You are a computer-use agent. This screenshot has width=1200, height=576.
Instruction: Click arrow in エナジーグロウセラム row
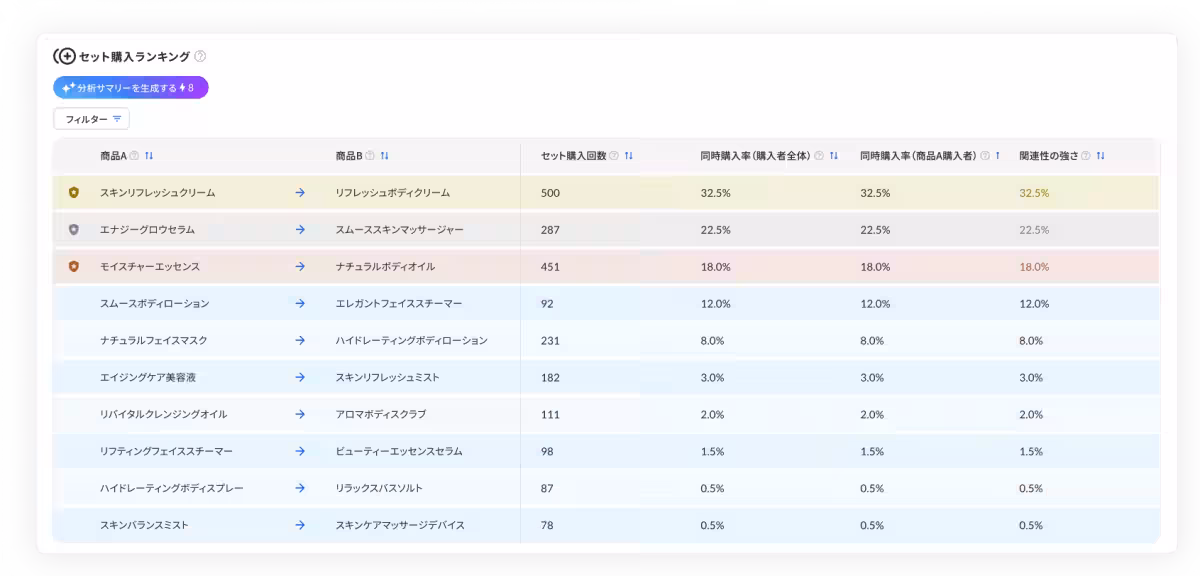point(300,229)
